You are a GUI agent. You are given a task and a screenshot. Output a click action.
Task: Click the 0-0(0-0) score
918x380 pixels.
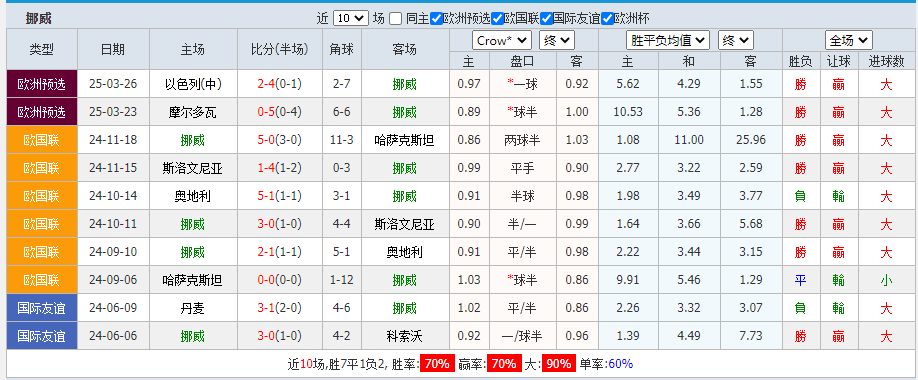coord(279,280)
